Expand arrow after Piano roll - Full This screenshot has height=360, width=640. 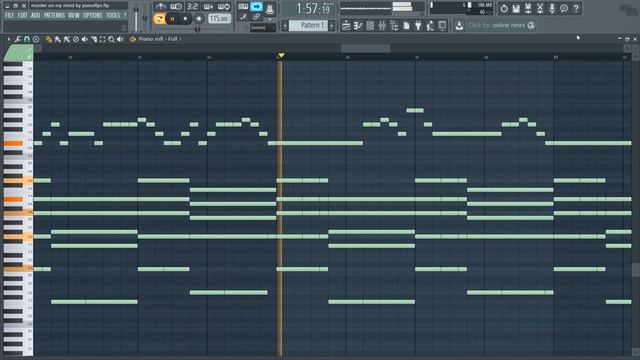pyautogui.click(x=180, y=39)
